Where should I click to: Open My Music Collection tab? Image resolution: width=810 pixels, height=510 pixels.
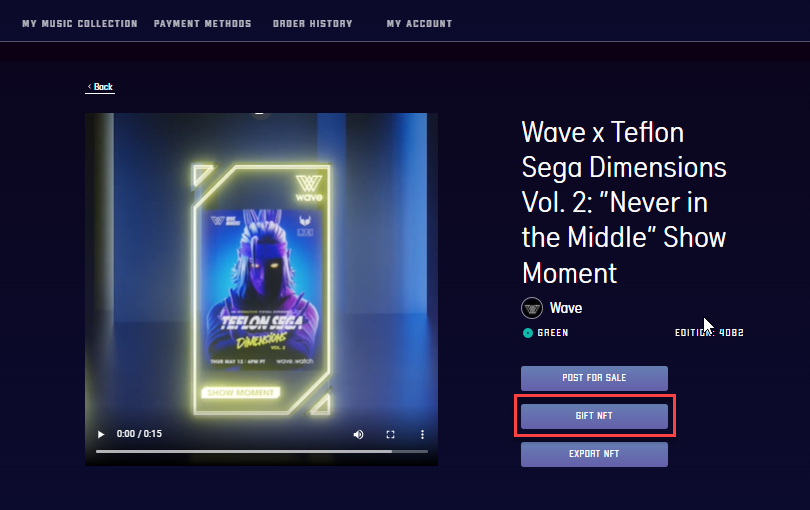coord(80,24)
